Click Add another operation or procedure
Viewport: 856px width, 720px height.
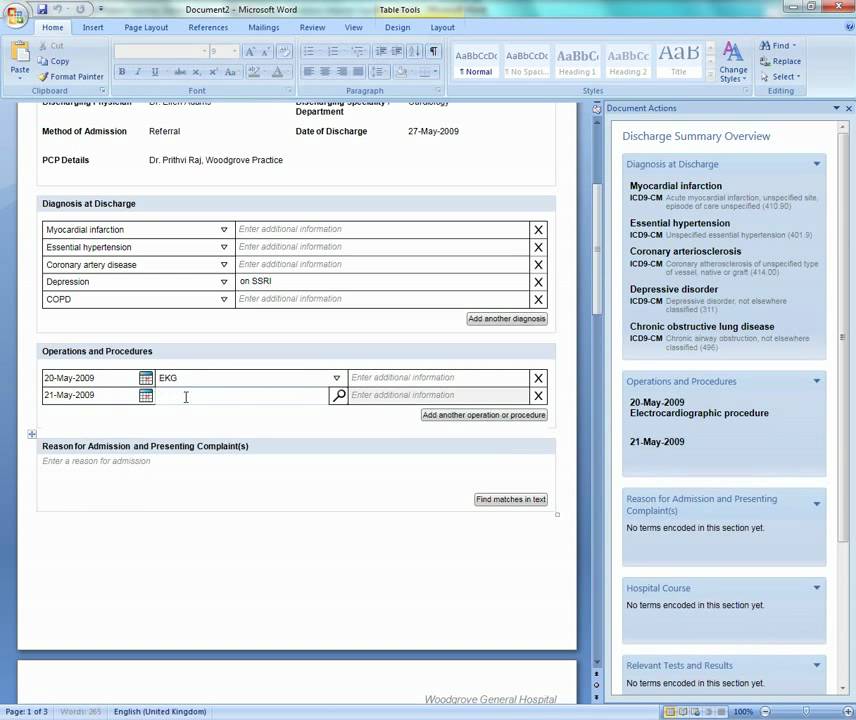pyautogui.click(x=484, y=415)
